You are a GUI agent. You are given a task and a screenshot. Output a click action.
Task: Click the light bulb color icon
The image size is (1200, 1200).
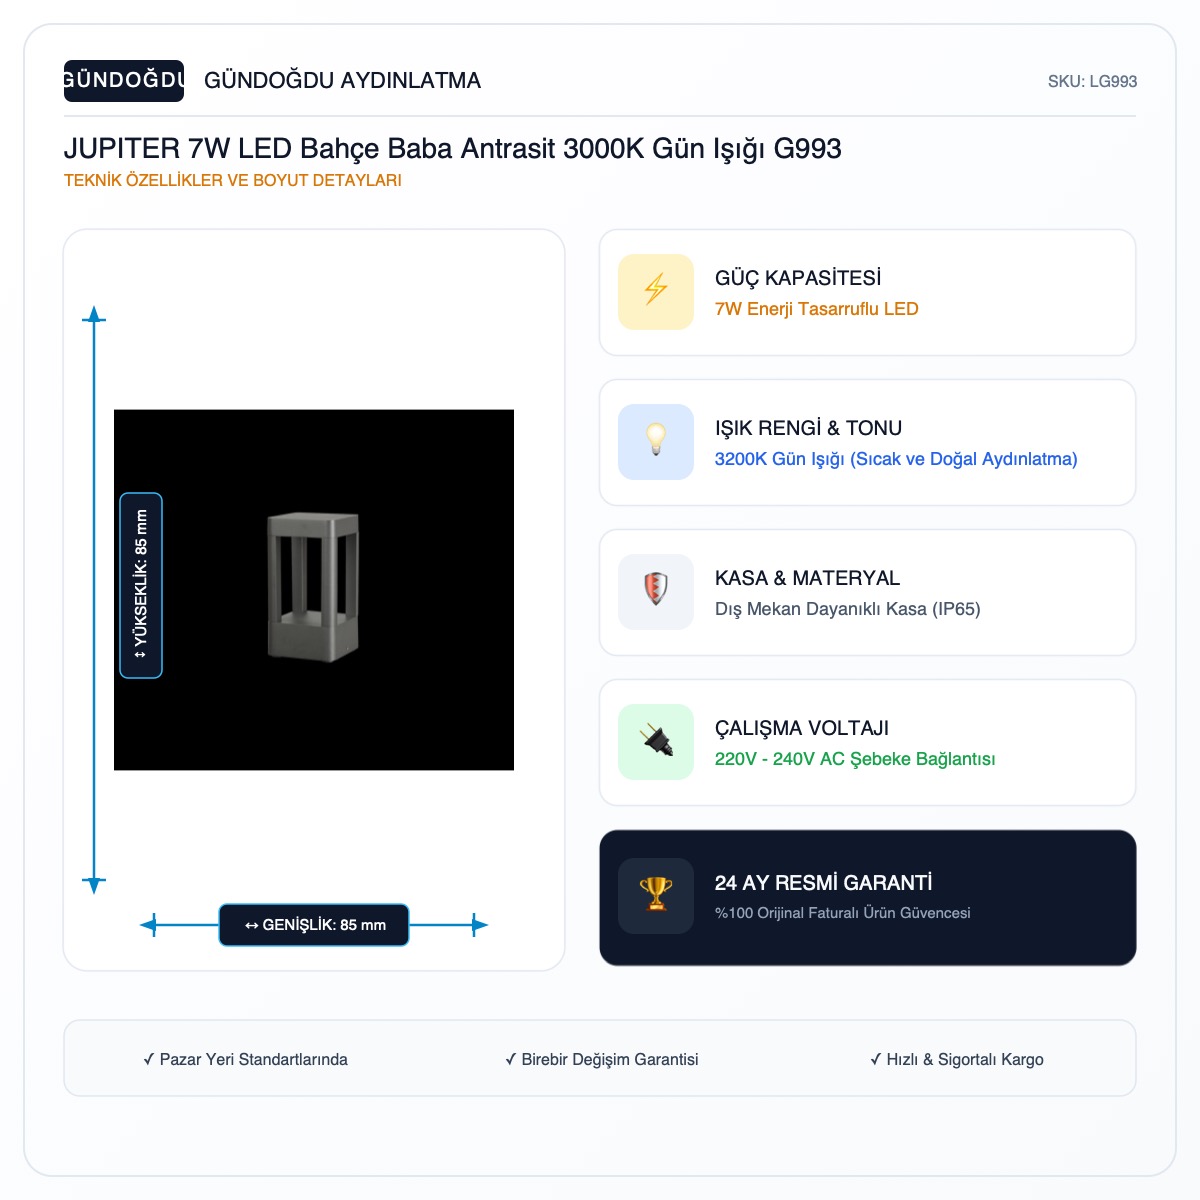tap(656, 442)
